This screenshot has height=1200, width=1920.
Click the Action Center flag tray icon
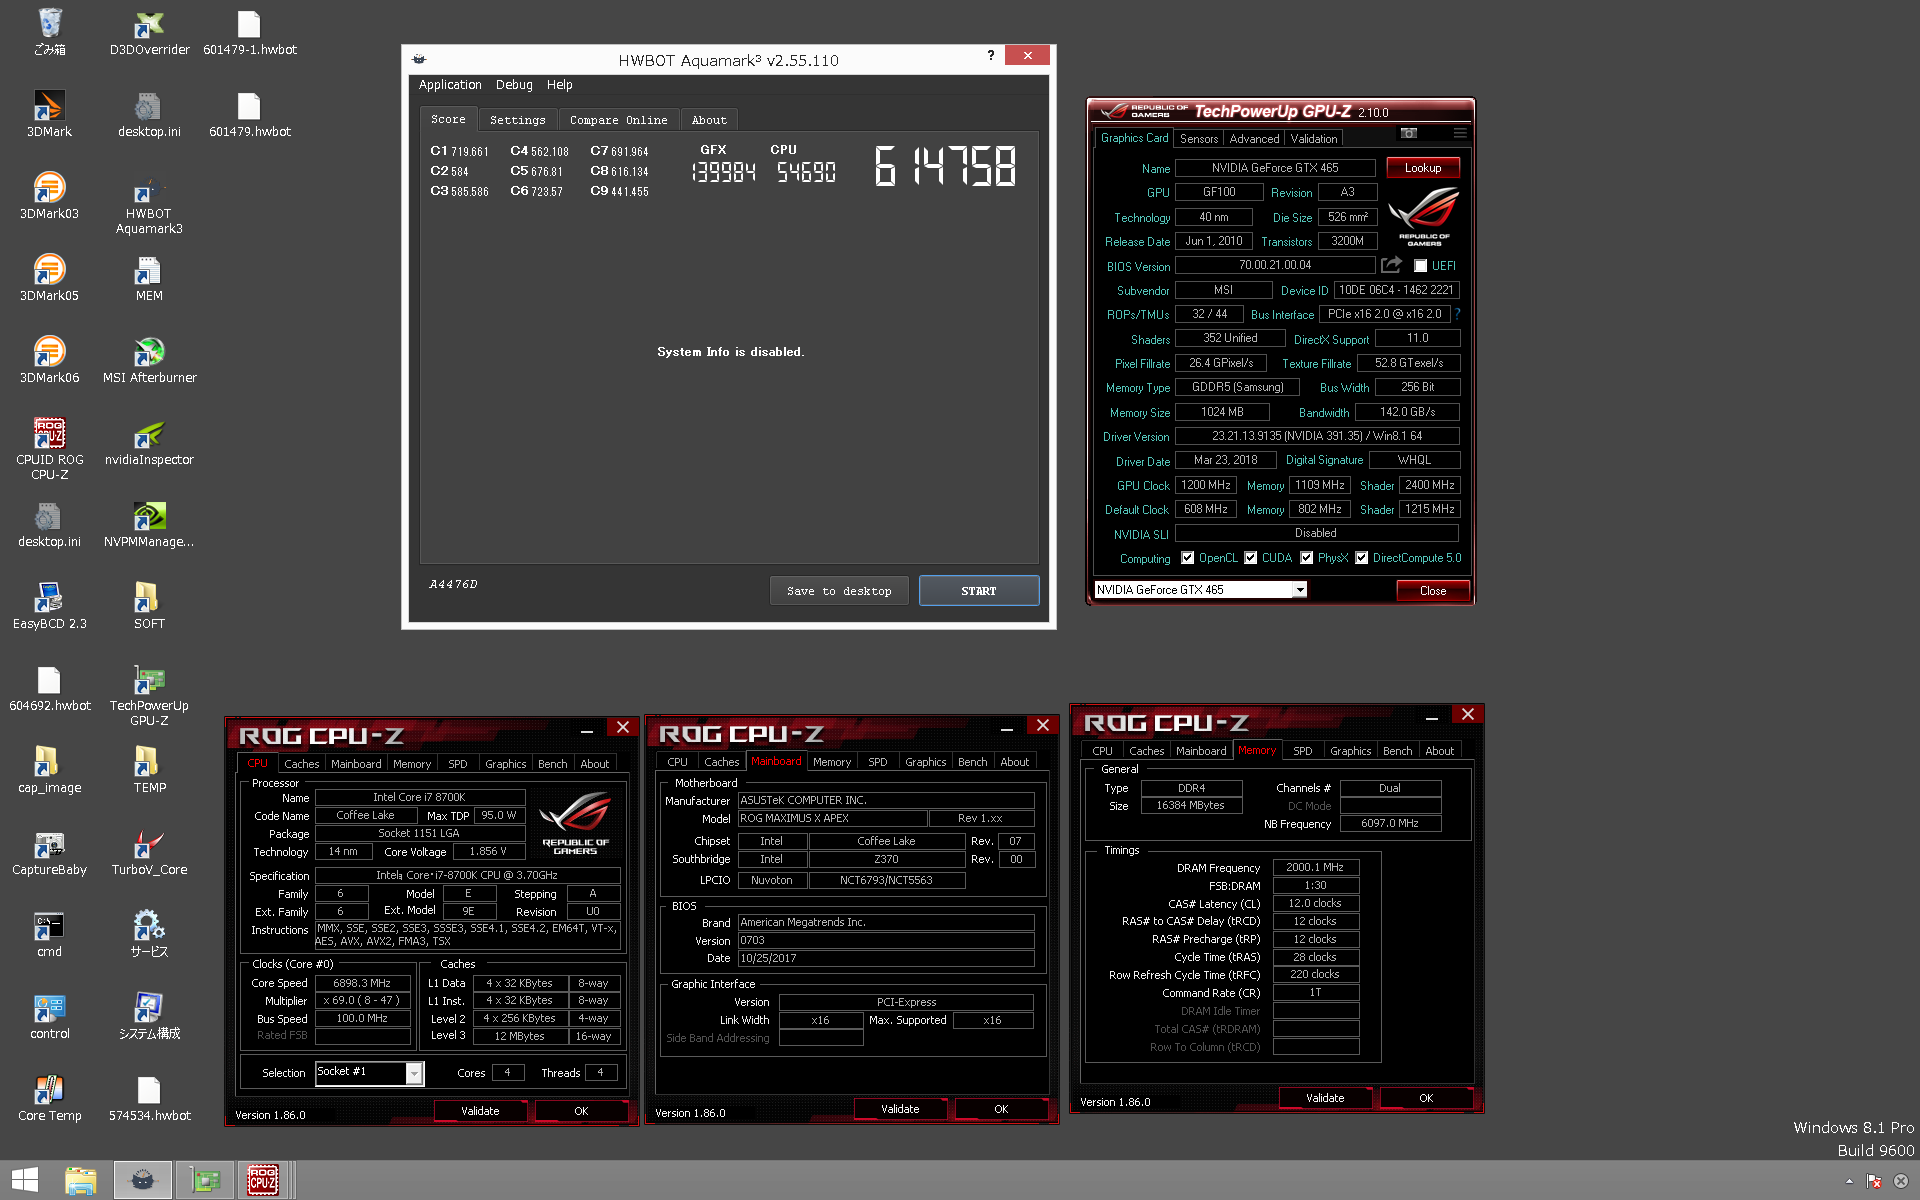pos(1874,1181)
